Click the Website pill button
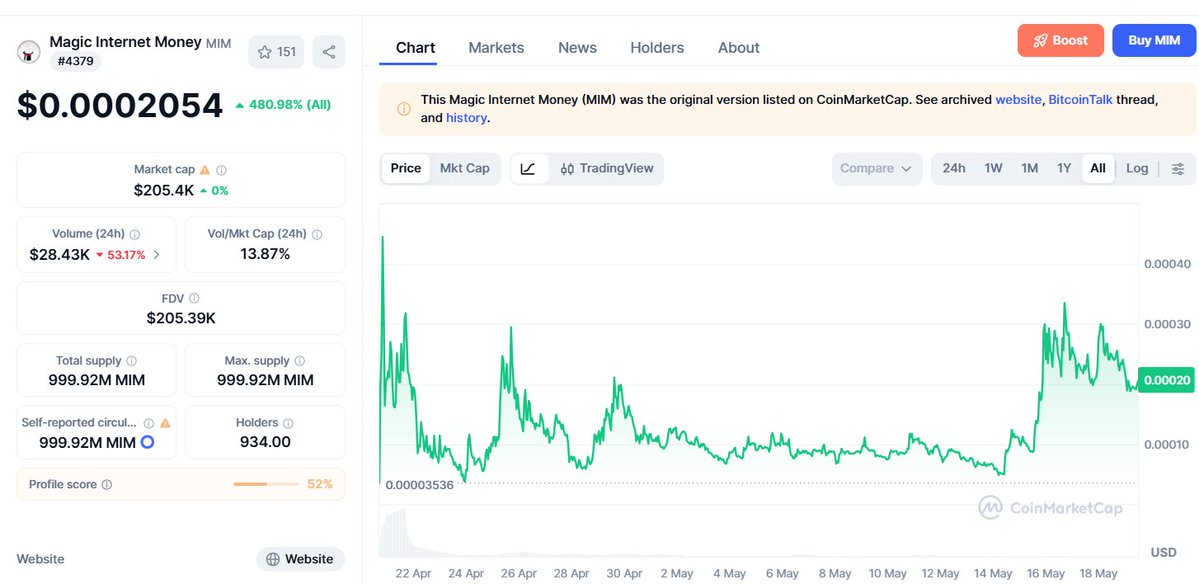The width and height of the screenshot is (1199, 584). (x=301, y=559)
